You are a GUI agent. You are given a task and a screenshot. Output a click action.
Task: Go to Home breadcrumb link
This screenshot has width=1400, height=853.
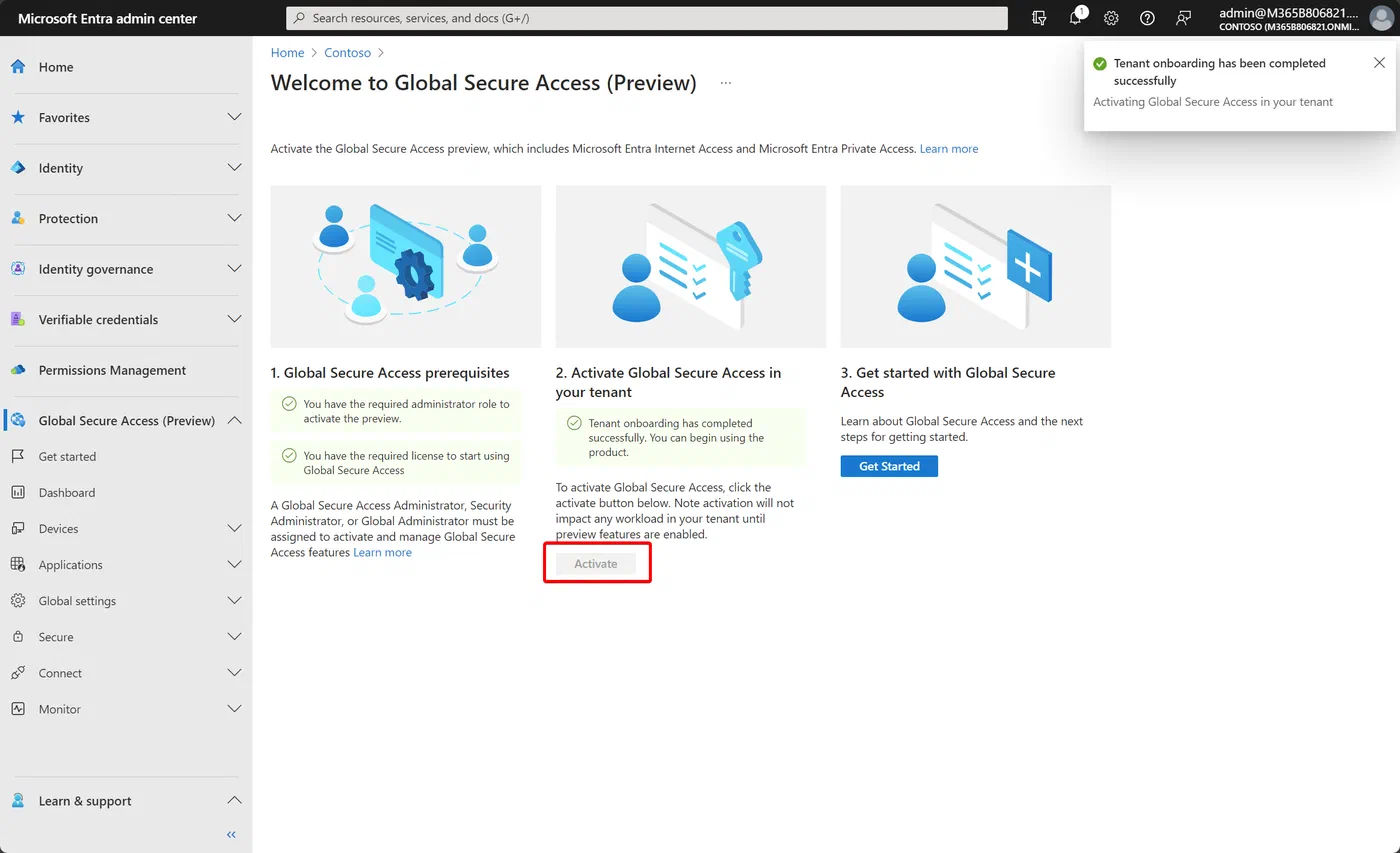click(287, 53)
